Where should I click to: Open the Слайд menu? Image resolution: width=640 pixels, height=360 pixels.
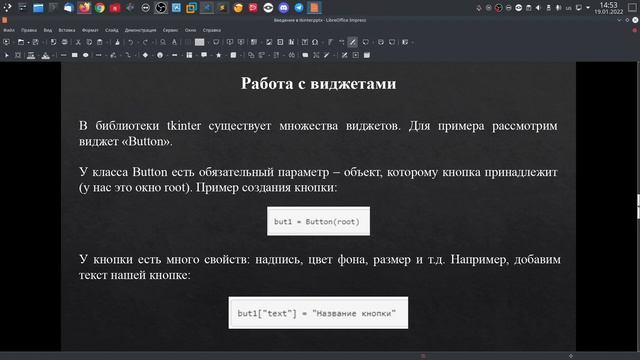pos(111,30)
